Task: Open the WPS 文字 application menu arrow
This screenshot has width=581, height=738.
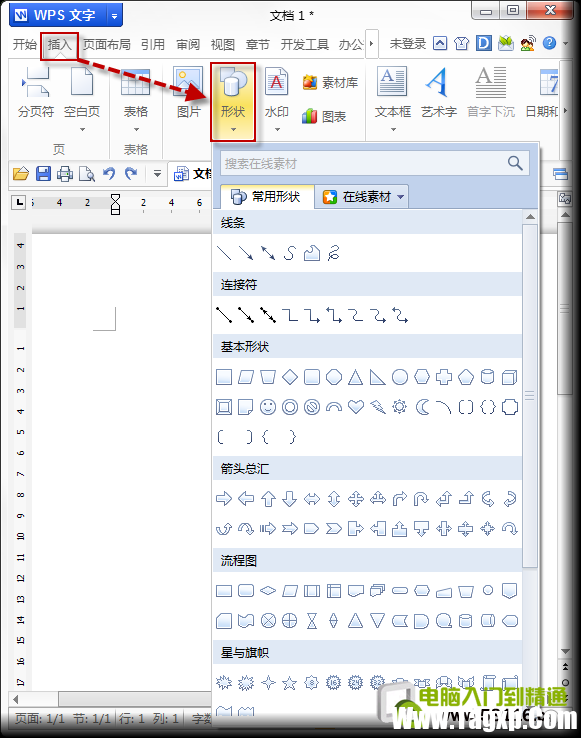Action: pyautogui.click(x=114, y=16)
